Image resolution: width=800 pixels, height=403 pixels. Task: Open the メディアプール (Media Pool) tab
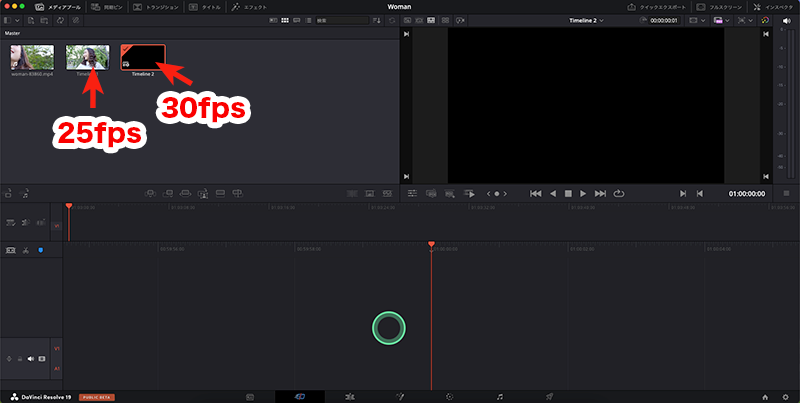pyautogui.click(x=58, y=7)
